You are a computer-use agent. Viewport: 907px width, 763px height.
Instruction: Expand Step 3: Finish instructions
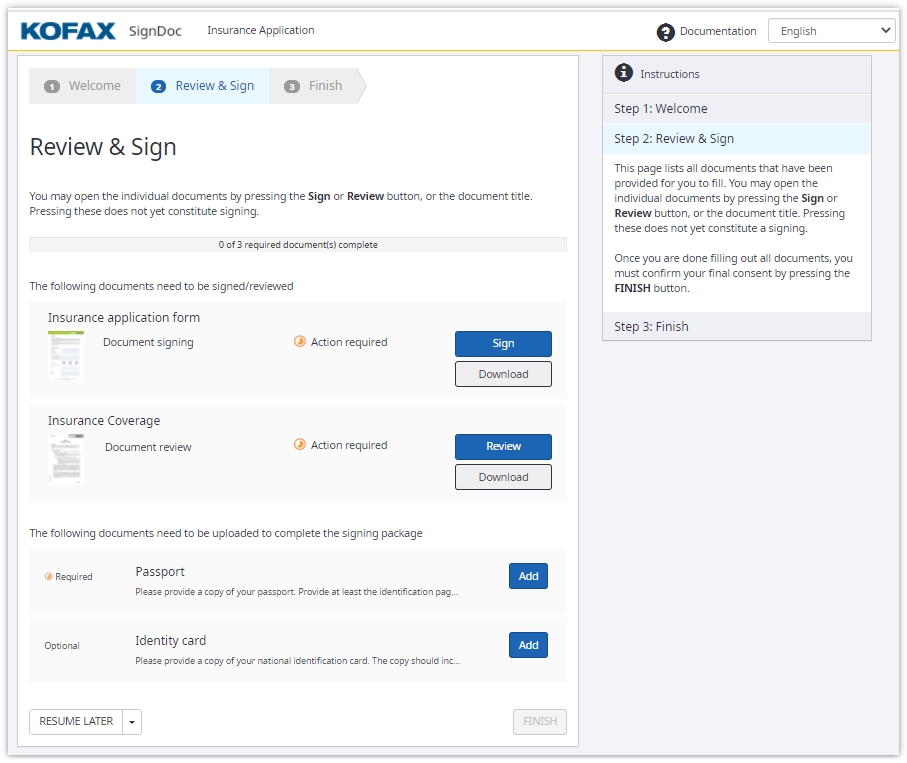point(737,327)
